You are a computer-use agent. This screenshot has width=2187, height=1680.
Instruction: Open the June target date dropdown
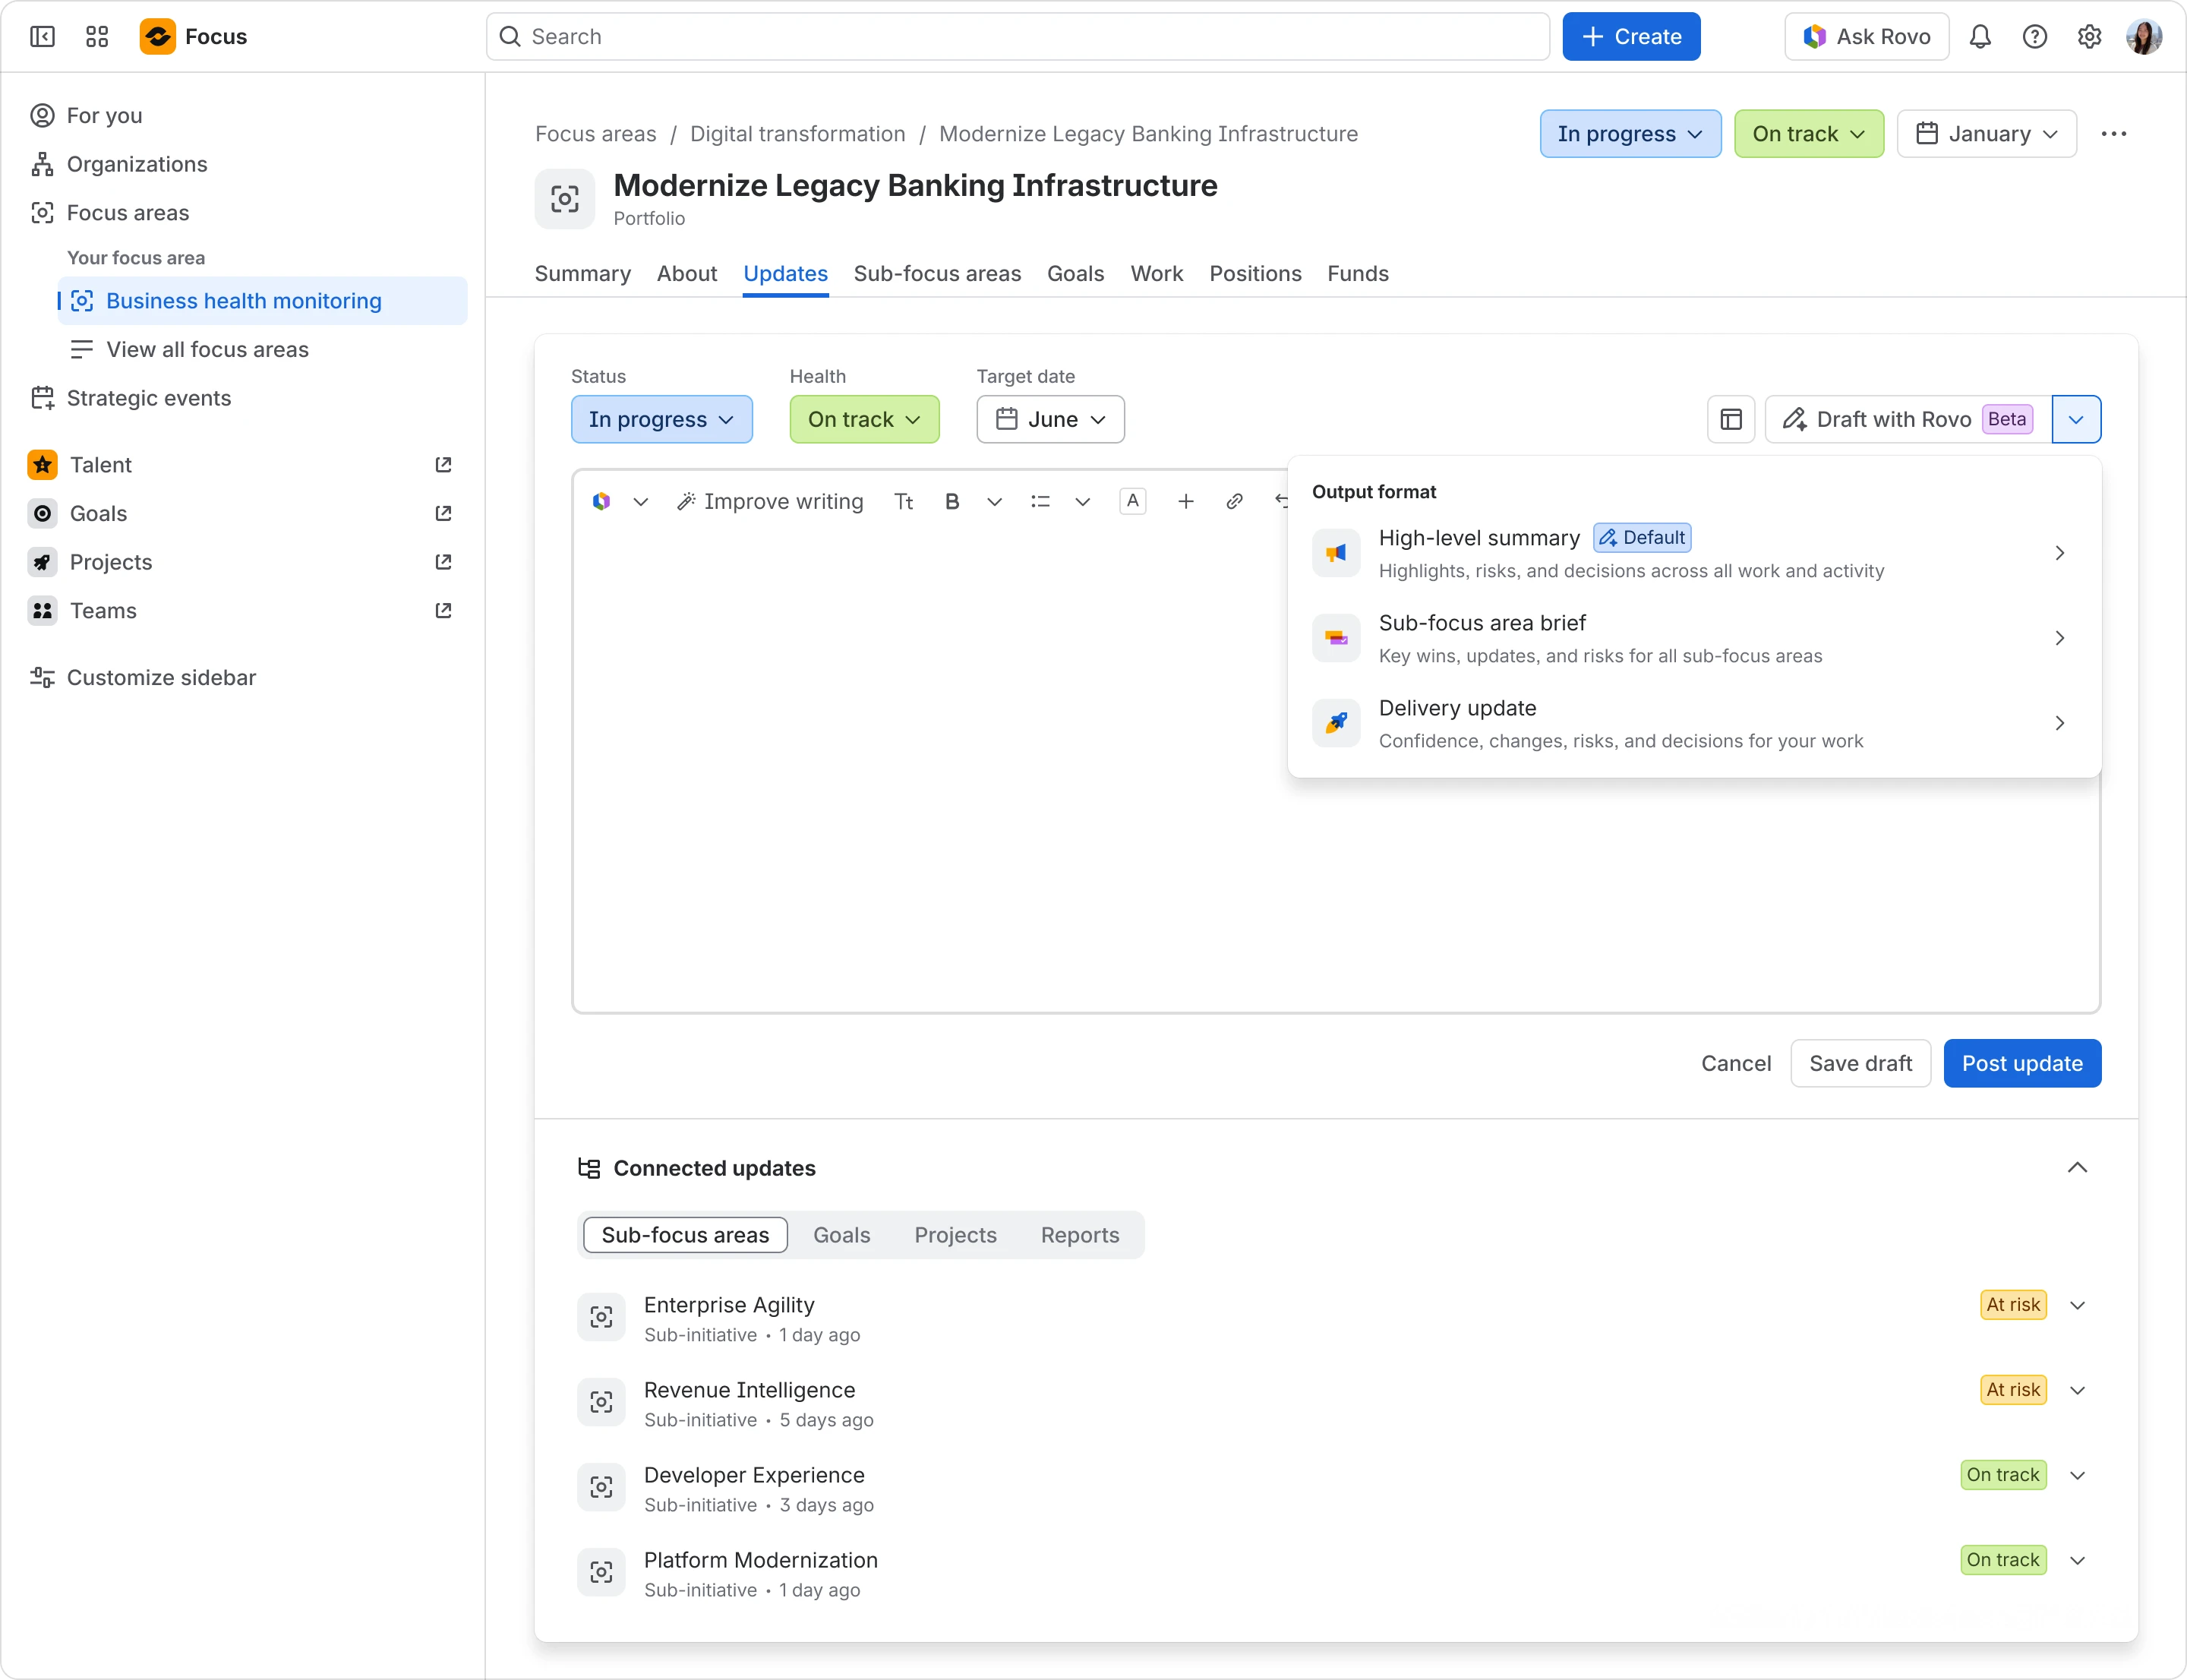click(1050, 419)
